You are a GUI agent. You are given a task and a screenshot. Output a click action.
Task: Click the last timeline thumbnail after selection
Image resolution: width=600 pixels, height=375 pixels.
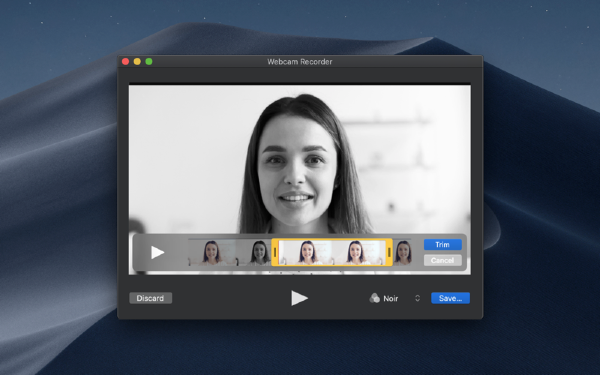coord(402,253)
